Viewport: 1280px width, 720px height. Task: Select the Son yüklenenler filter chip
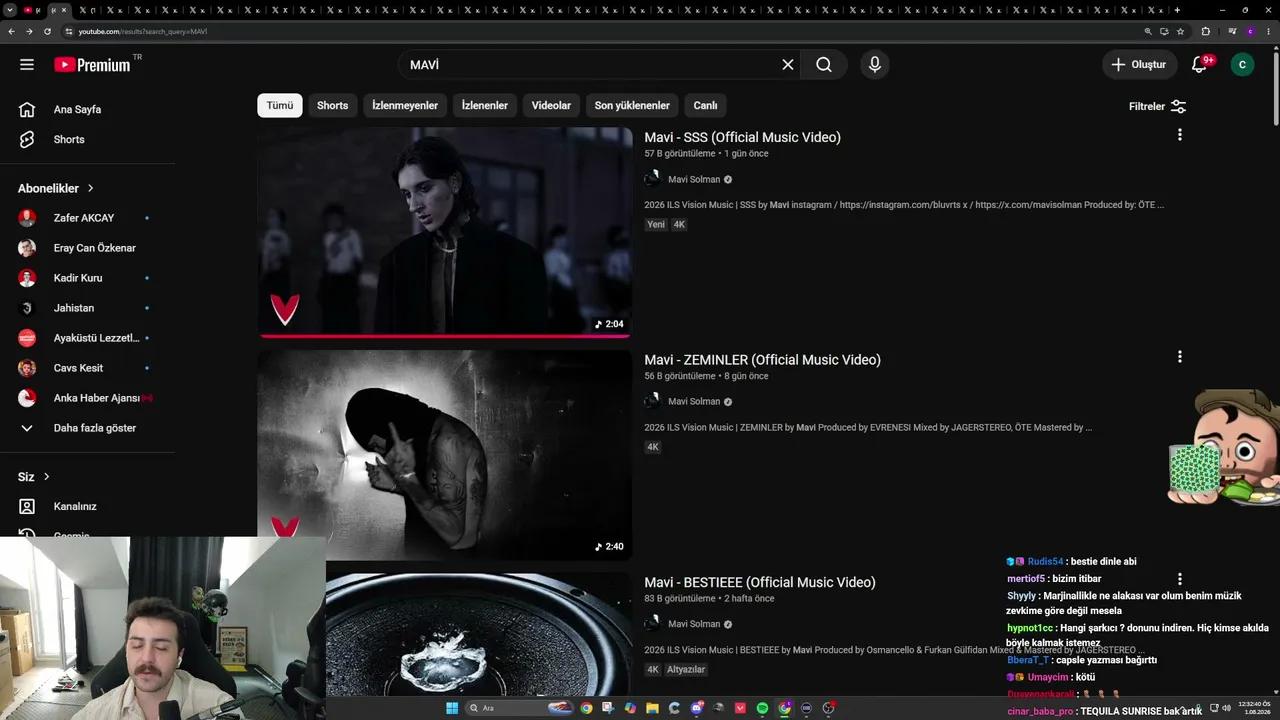coord(632,105)
